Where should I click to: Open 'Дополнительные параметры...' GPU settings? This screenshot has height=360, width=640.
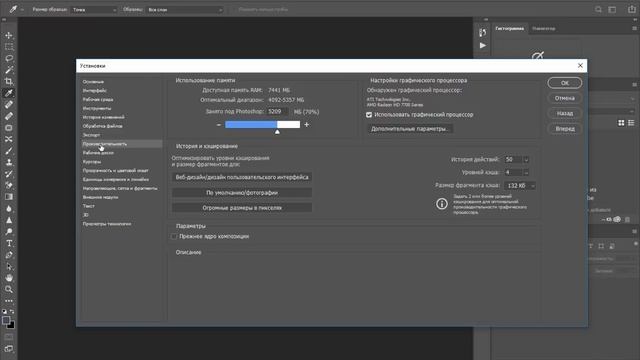[x=410, y=129]
